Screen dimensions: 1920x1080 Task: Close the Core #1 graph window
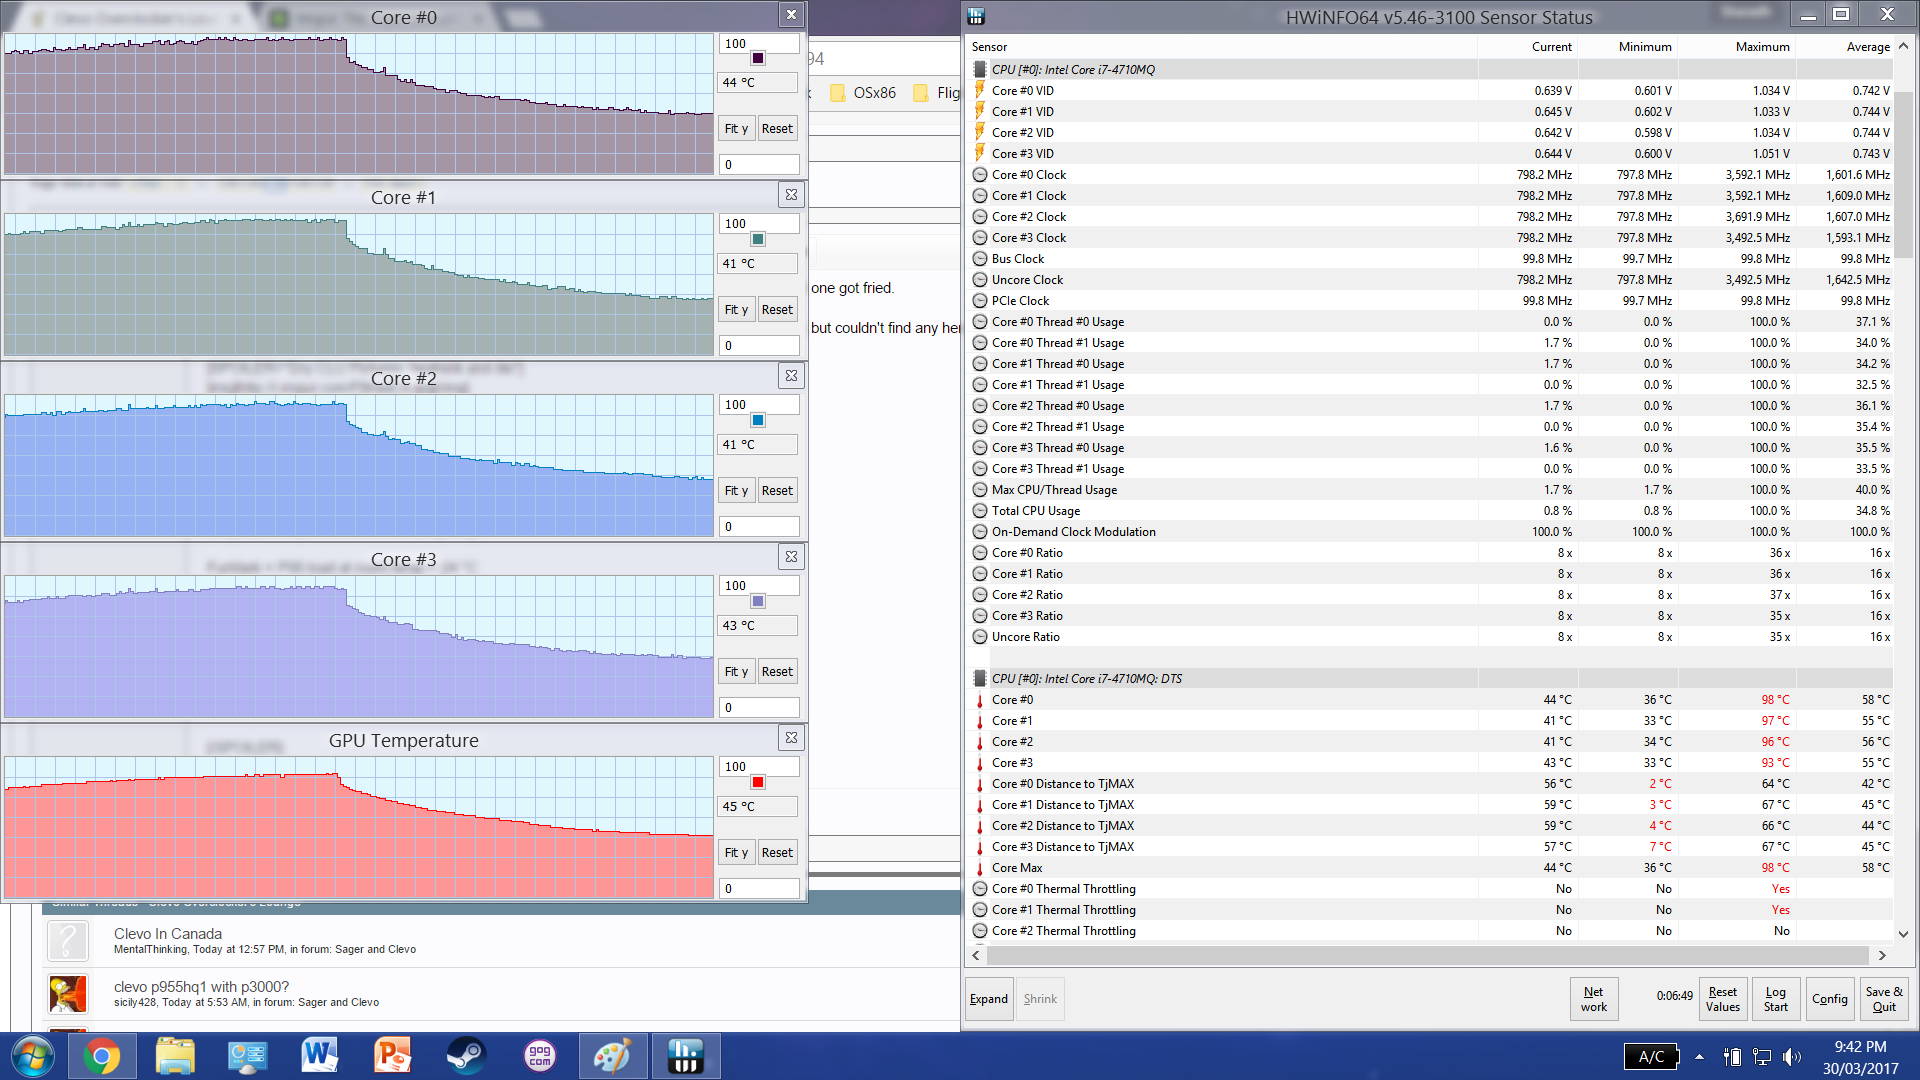(791, 195)
